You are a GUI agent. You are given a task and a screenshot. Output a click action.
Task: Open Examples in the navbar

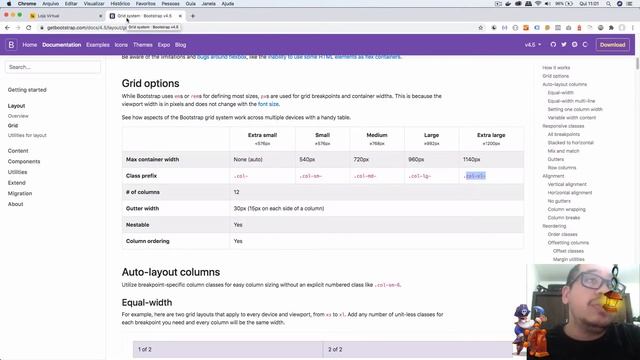pyautogui.click(x=98, y=45)
